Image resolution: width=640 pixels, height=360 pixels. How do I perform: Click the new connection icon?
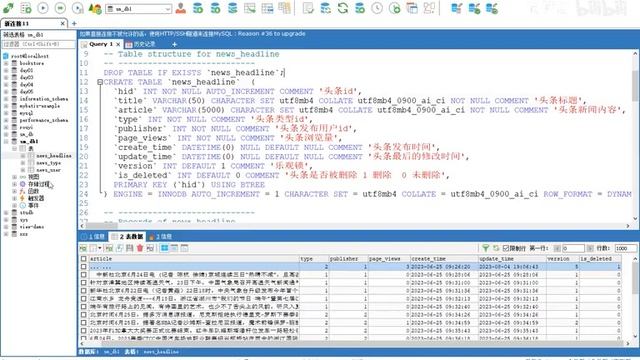click(8, 8)
